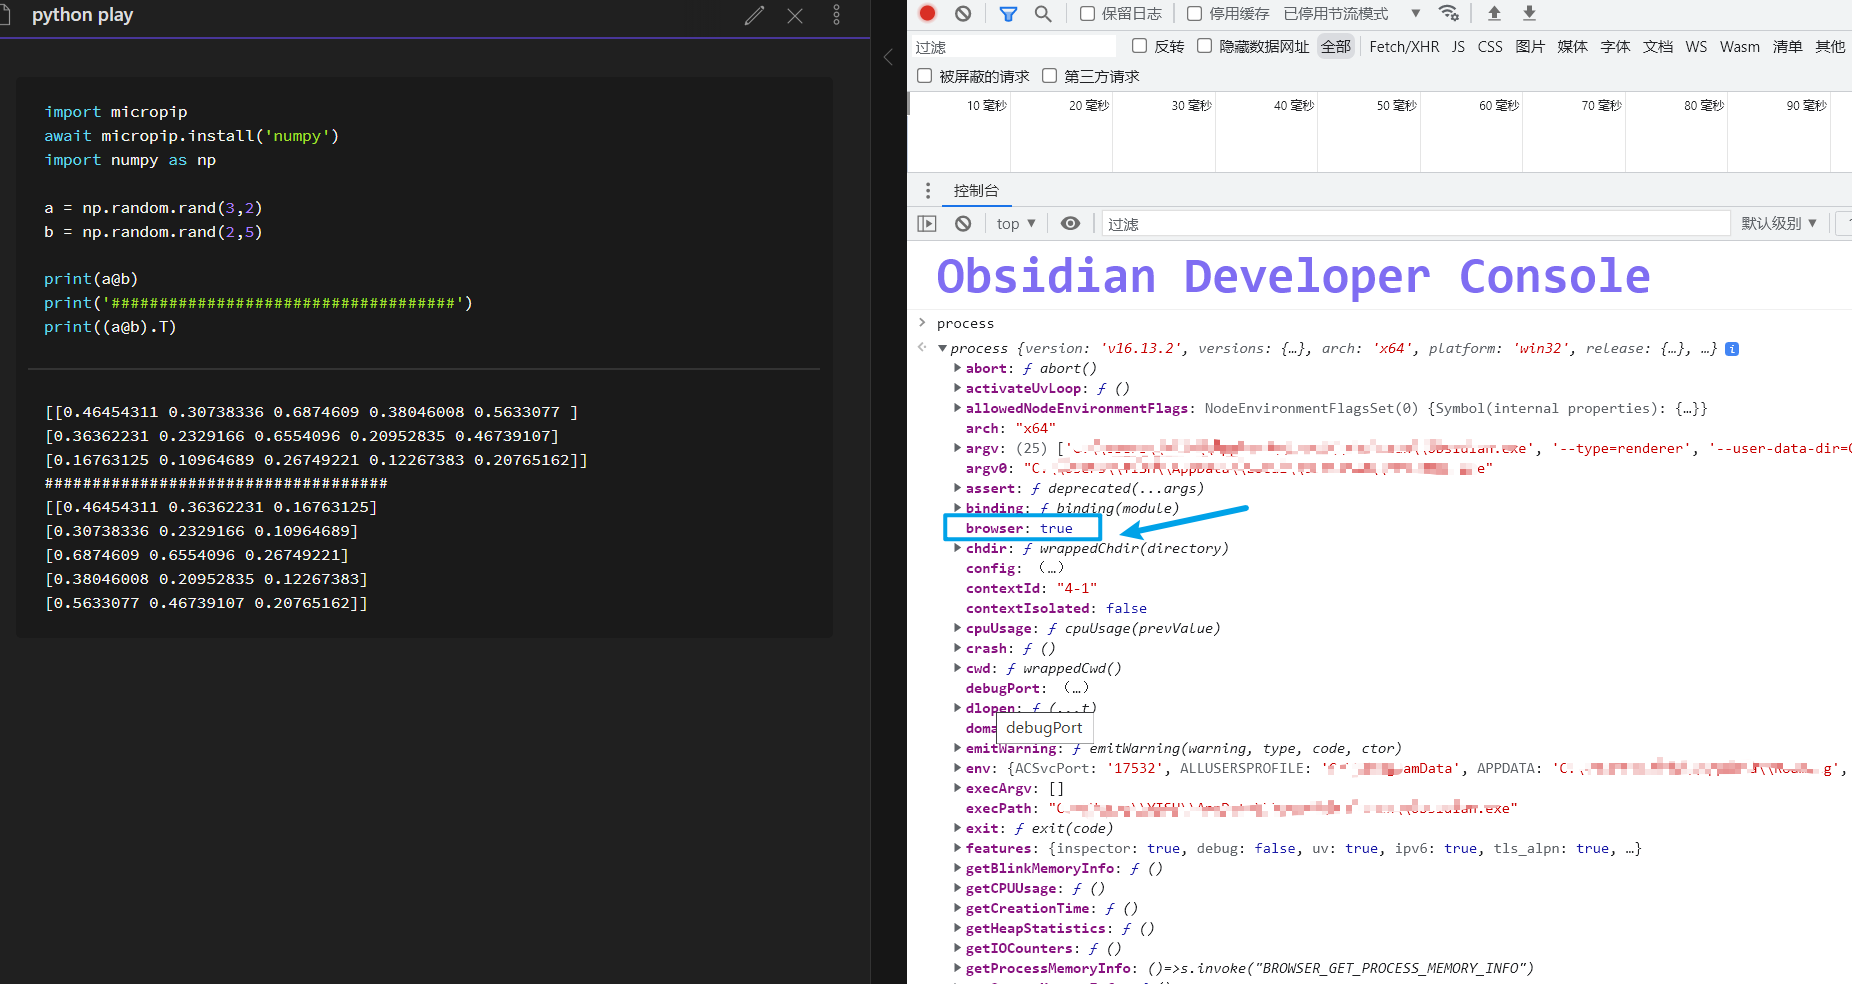Expand allowedNodeEnvironmentFlags entry
1852x984 pixels.
957,408
